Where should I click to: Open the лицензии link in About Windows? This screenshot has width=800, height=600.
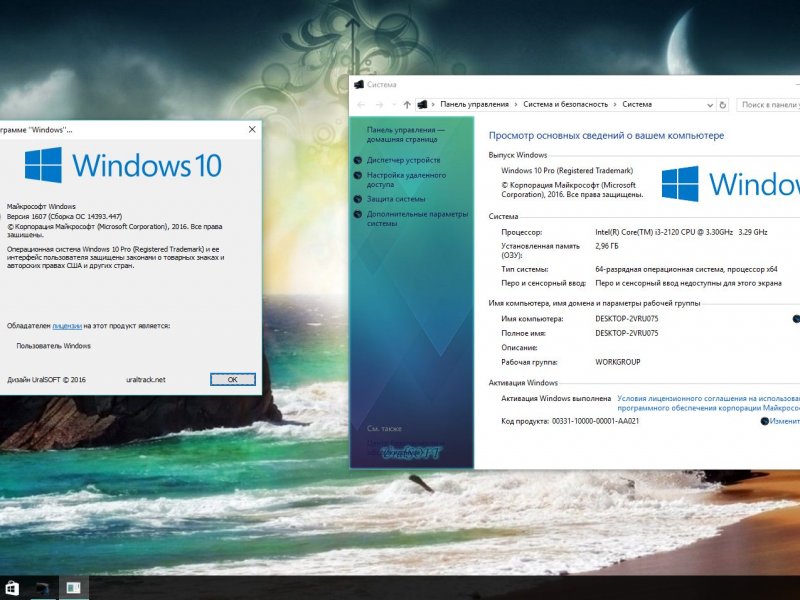67,326
